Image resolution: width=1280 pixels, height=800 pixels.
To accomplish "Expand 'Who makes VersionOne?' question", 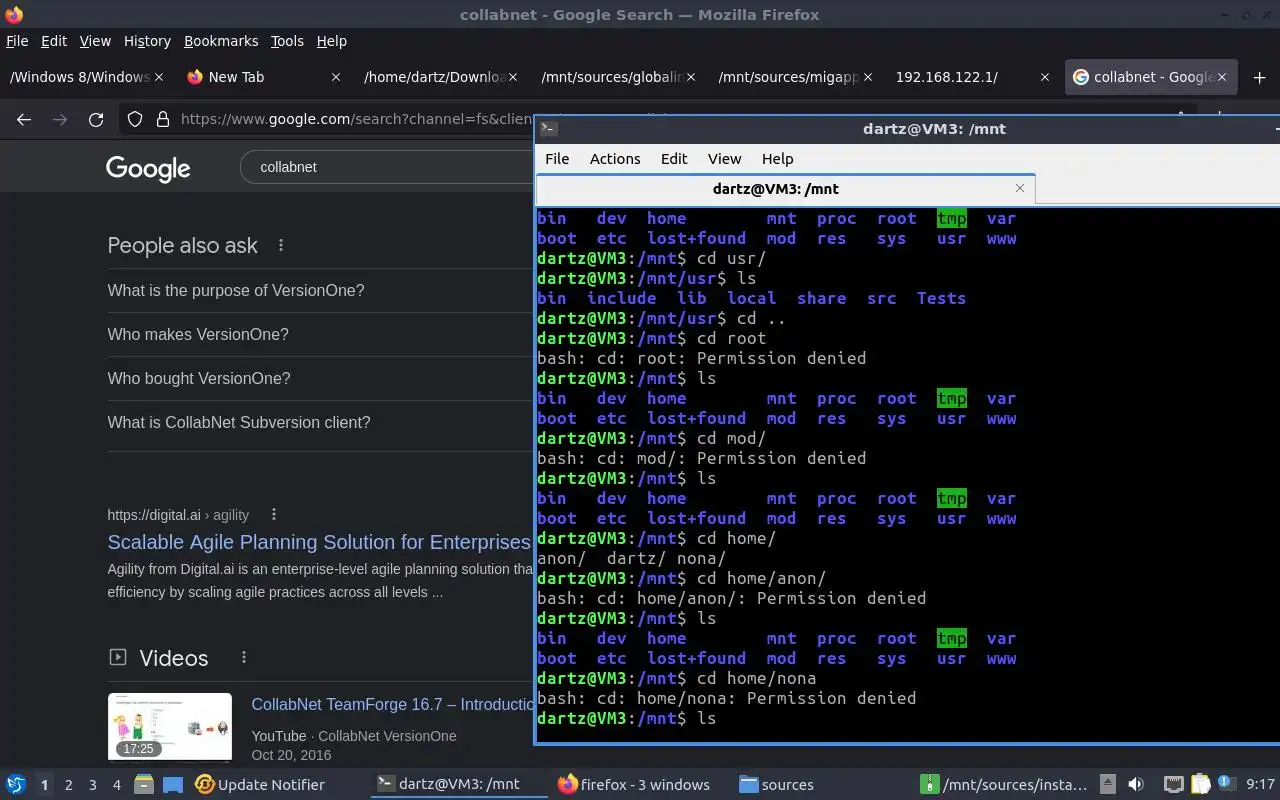I will pyautogui.click(x=198, y=334).
